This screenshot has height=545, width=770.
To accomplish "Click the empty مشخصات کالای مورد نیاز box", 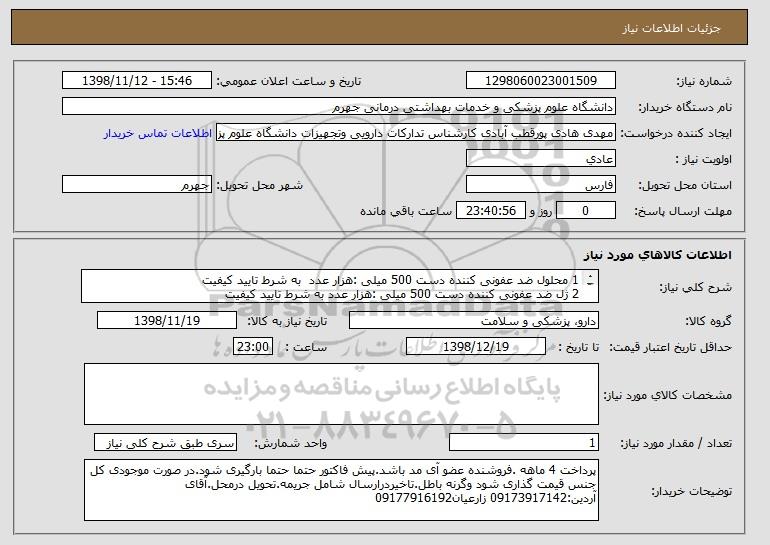I will point(341,394).
